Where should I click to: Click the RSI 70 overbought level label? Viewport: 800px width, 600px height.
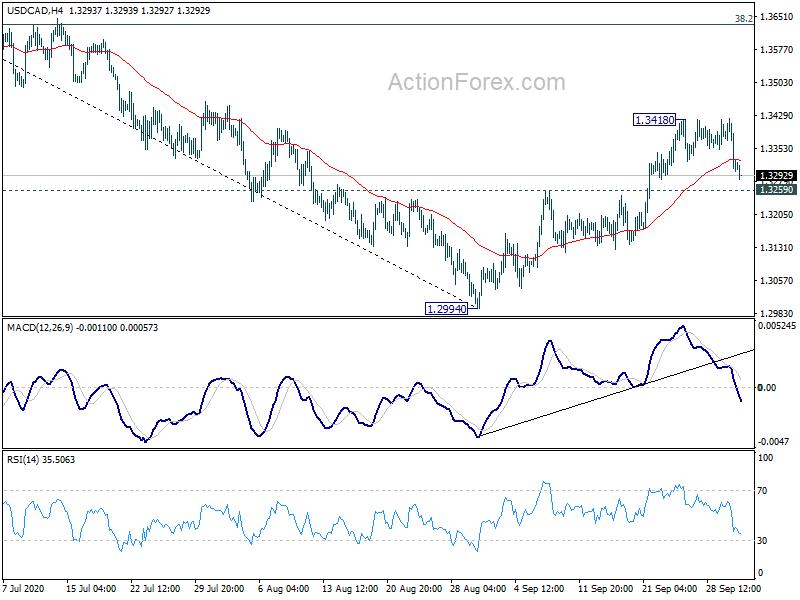point(762,491)
